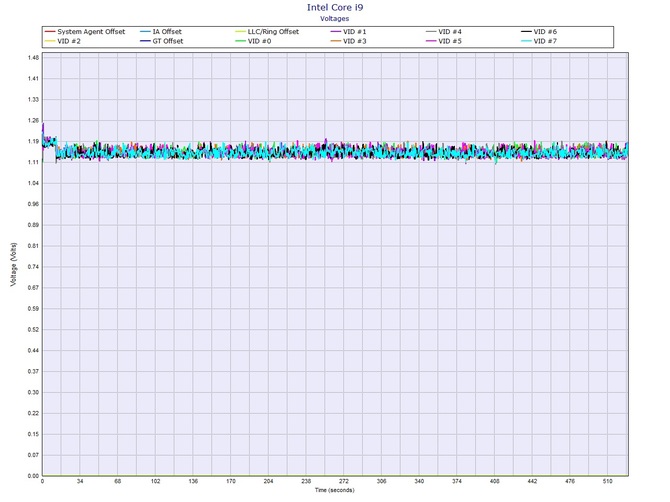The width and height of the screenshot is (670, 502).
Task: Click the 0.00 tick label on the voltage axis
Action: (x=34, y=476)
